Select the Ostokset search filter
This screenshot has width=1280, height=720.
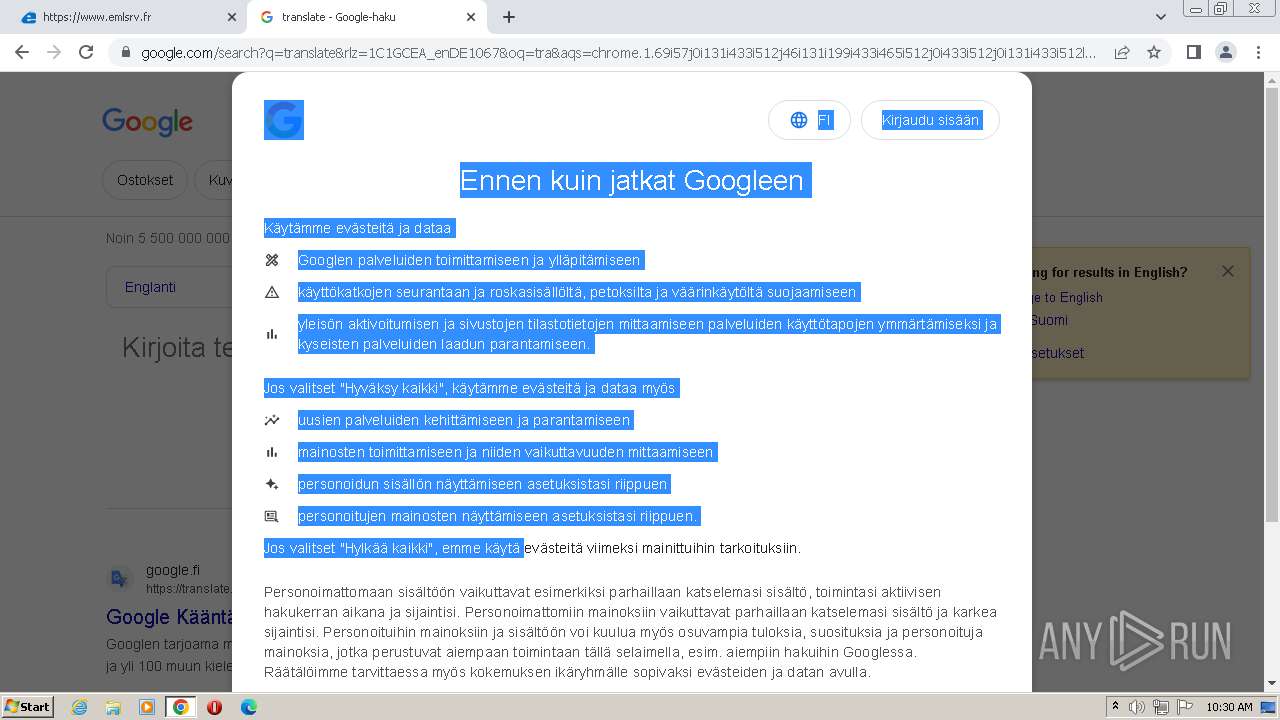[145, 180]
